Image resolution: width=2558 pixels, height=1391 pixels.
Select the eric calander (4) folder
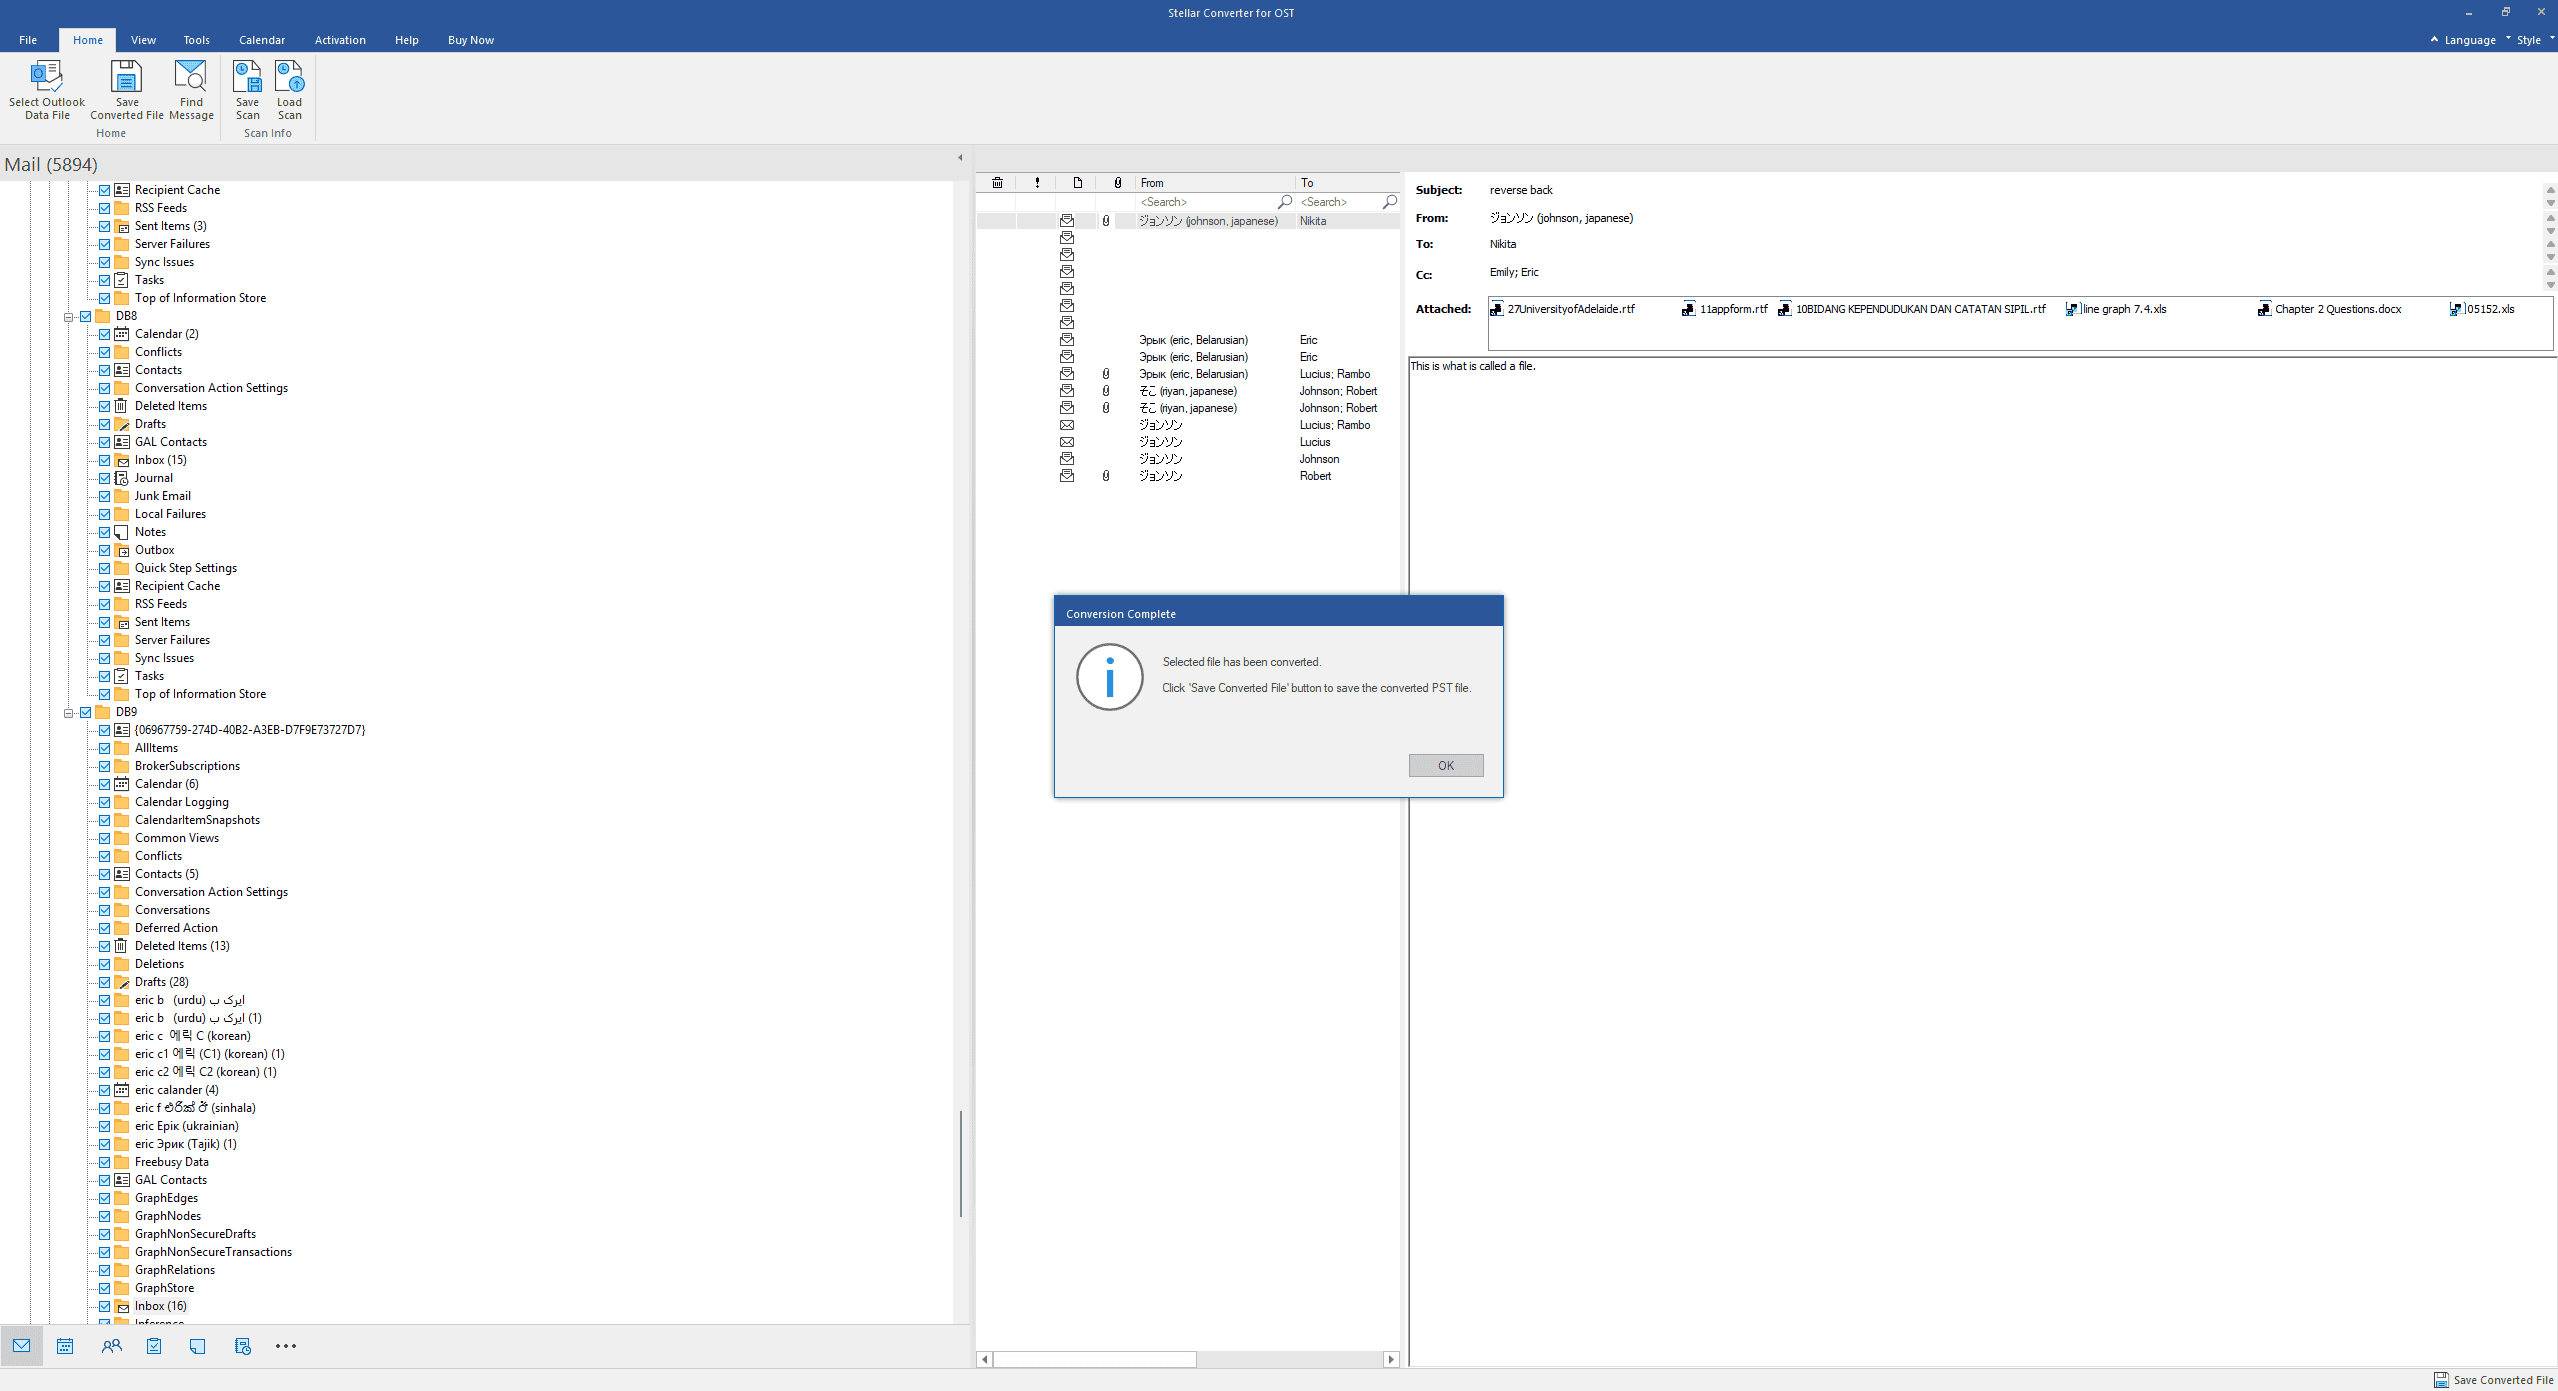176,1090
